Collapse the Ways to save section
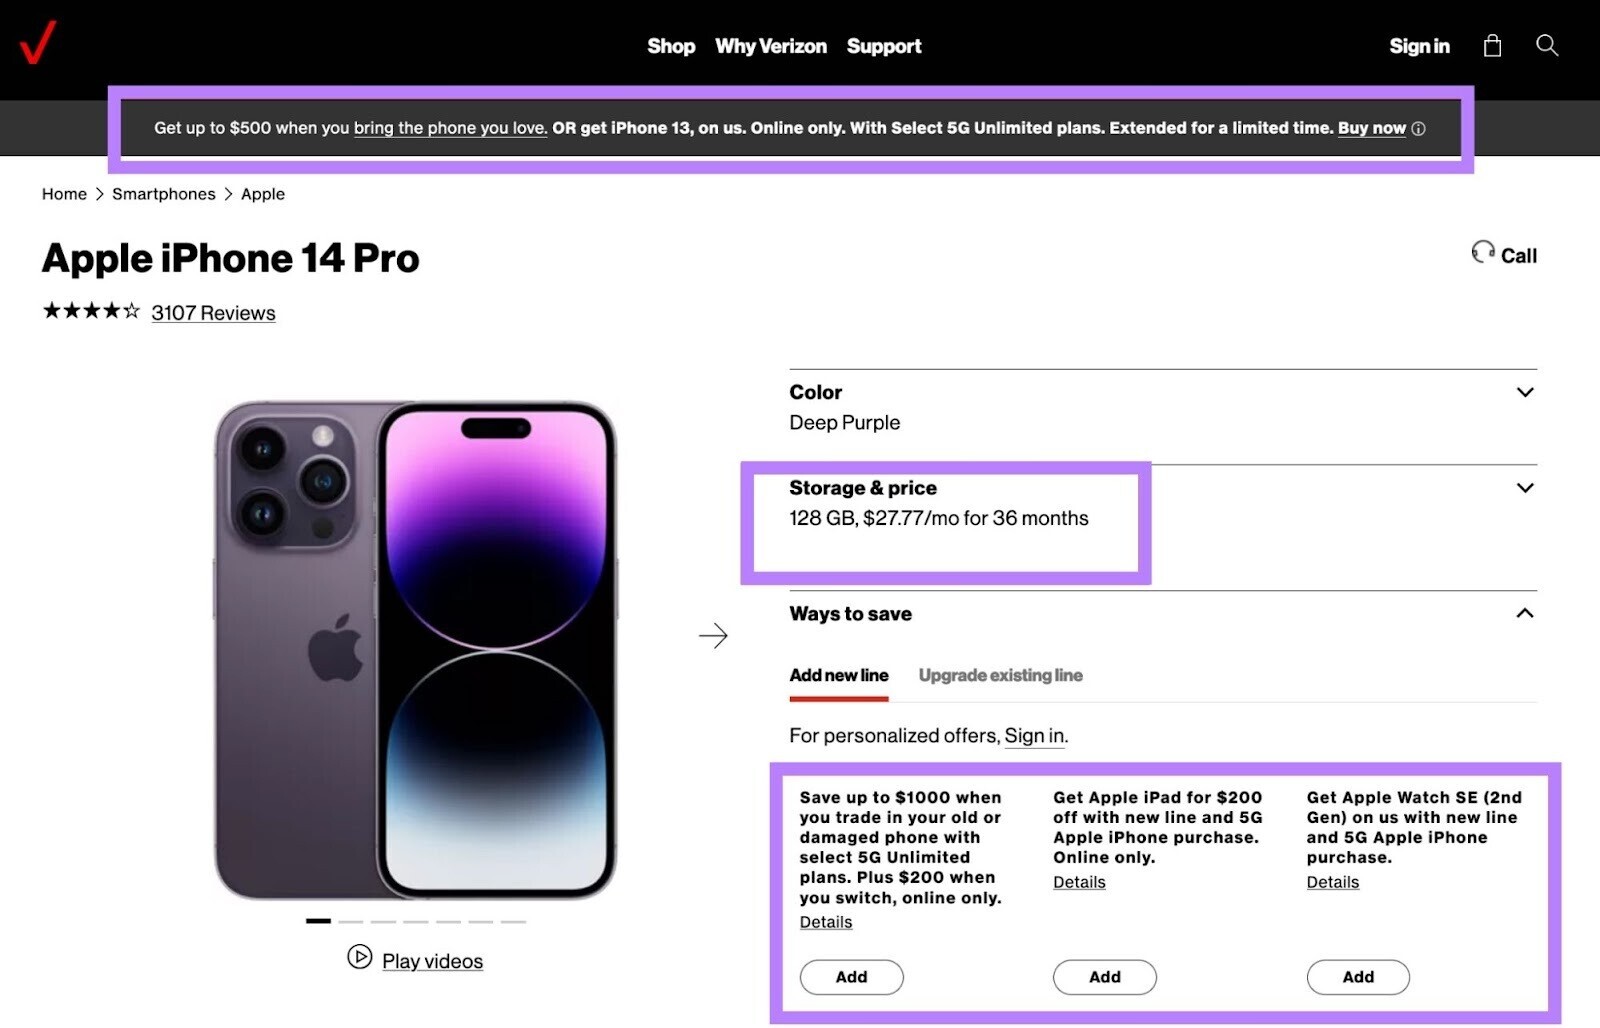The height and width of the screenshot is (1028, 1600). point(1524,613)
